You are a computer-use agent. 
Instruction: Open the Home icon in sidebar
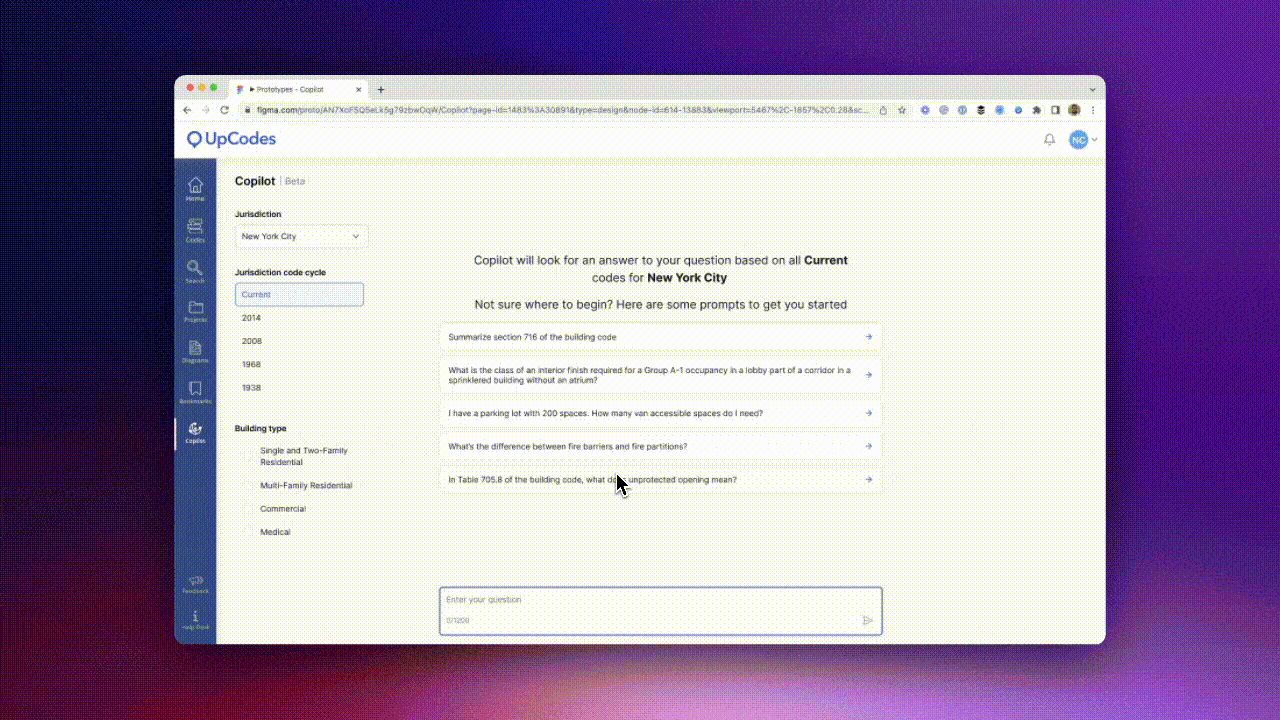pyautogui.click(x=195, y=187)
